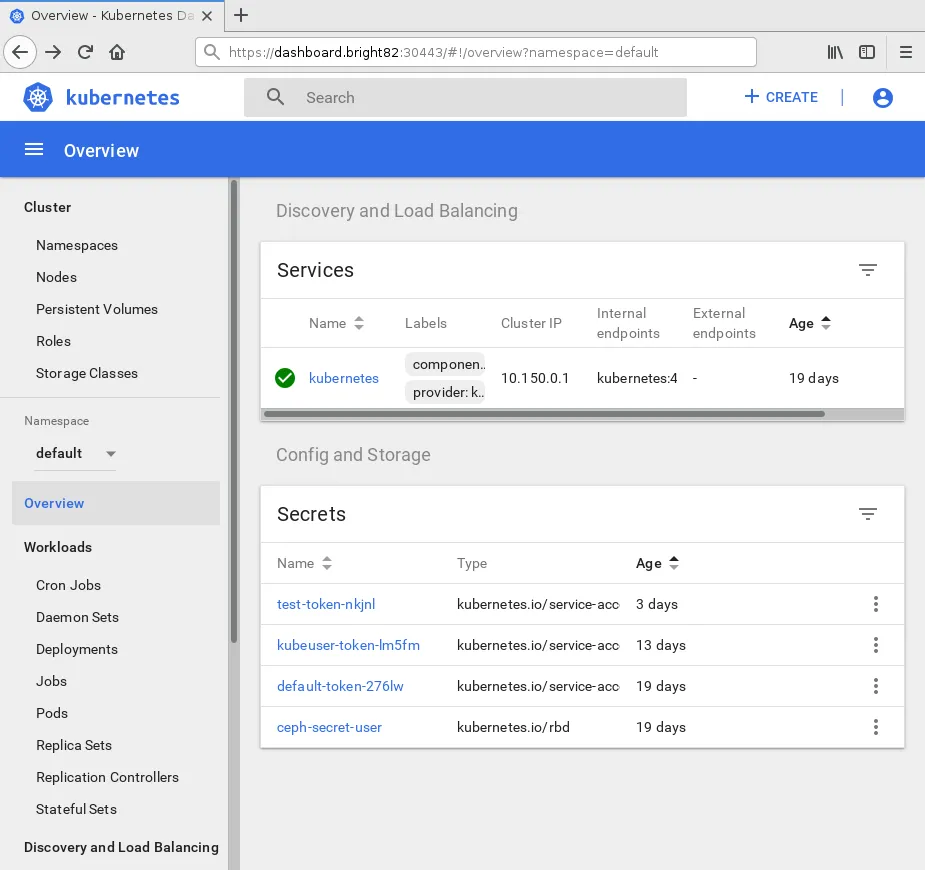The image size is (925, 870).
Task: Sort Services by Age column arrows
Action: coord(826,323)
